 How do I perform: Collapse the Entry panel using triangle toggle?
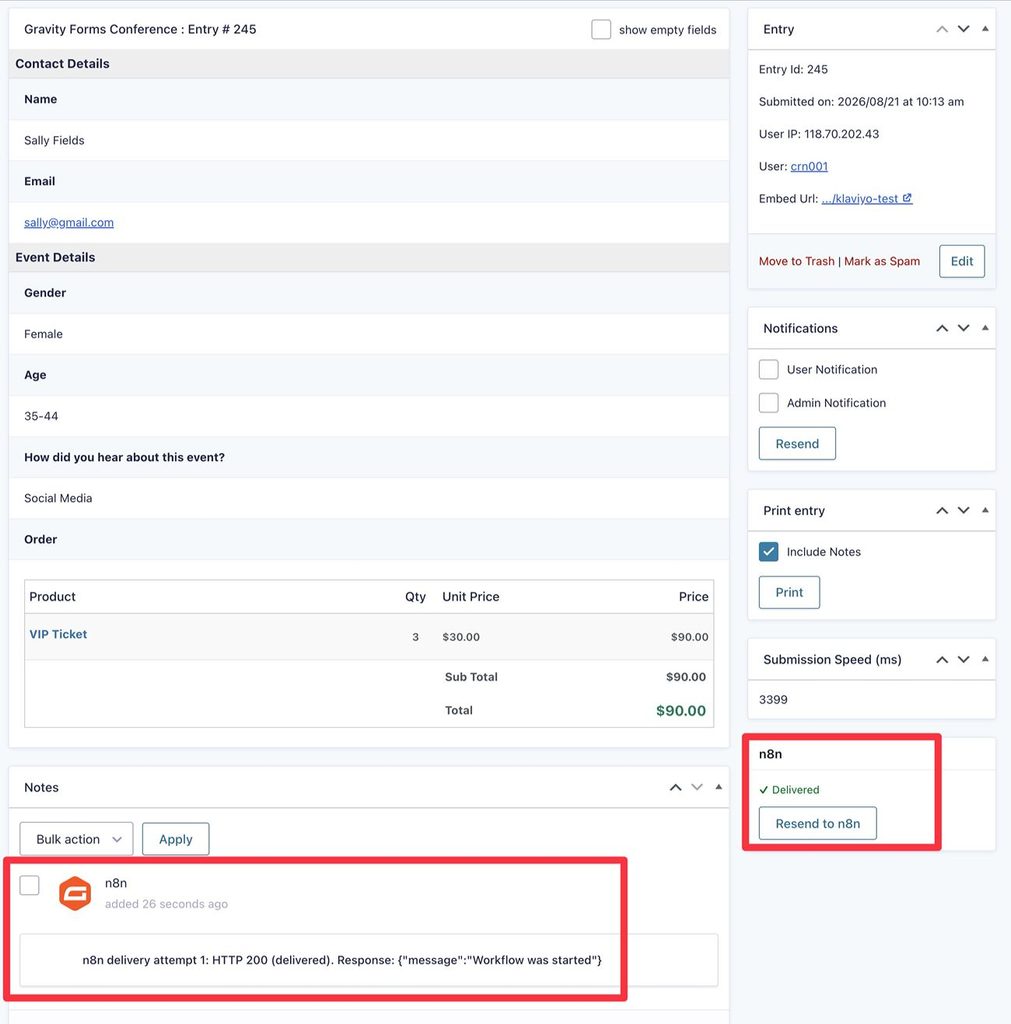[985, 29]
